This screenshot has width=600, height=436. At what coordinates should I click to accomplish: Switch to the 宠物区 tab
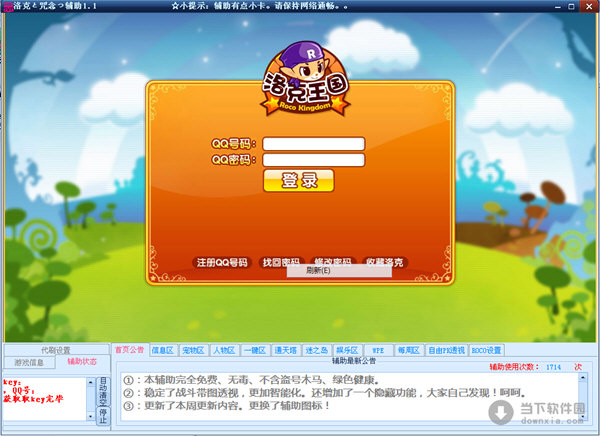[x=193, y=350]
